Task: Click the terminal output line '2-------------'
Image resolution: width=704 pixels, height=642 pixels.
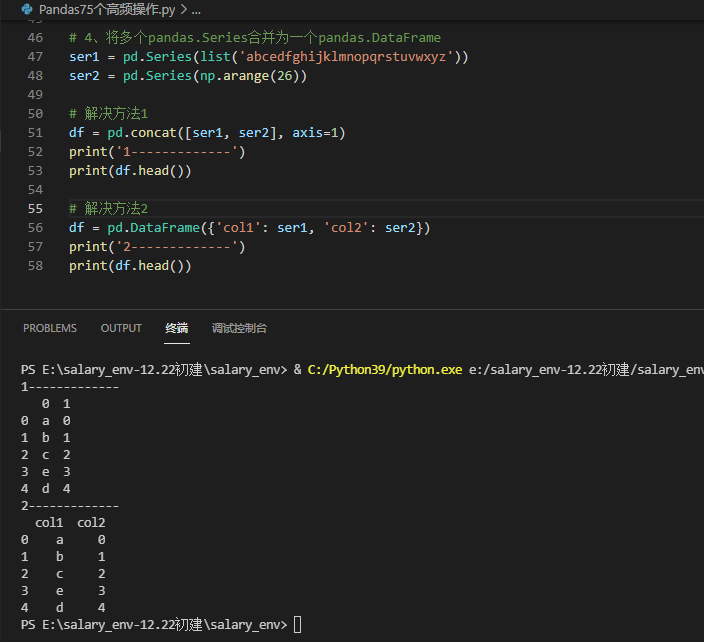Action: 70,506
